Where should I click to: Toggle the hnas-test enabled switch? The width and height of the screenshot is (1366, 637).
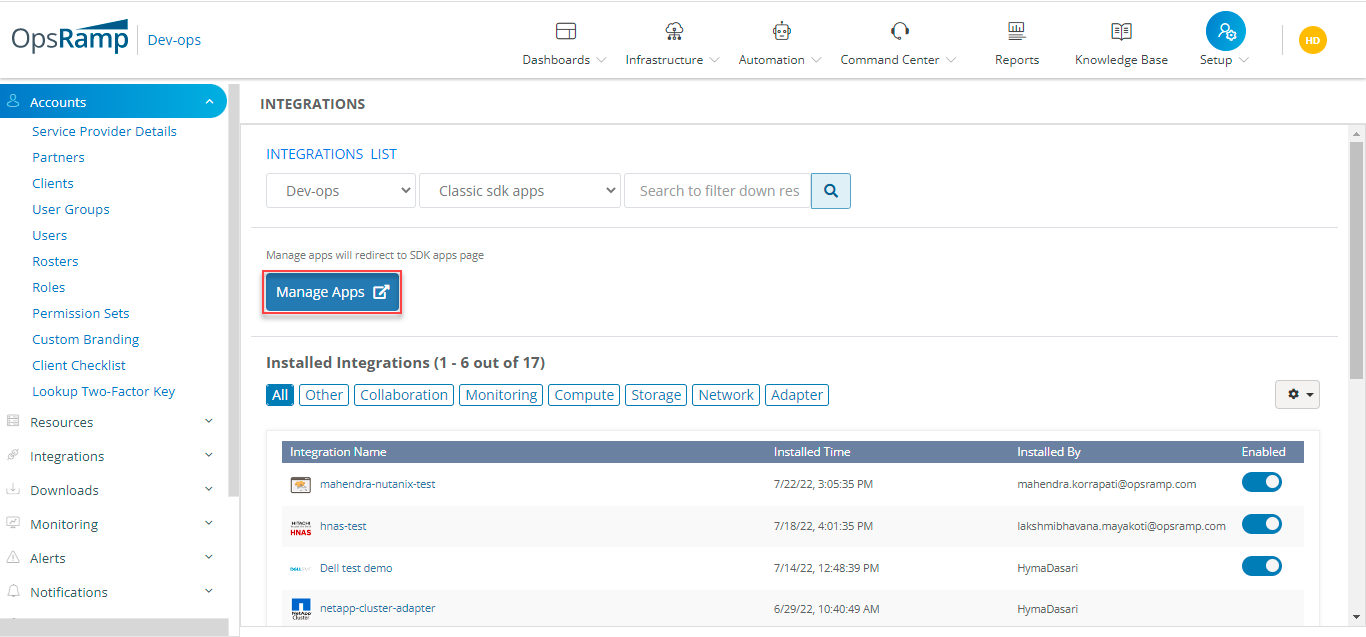(1261, 525)
